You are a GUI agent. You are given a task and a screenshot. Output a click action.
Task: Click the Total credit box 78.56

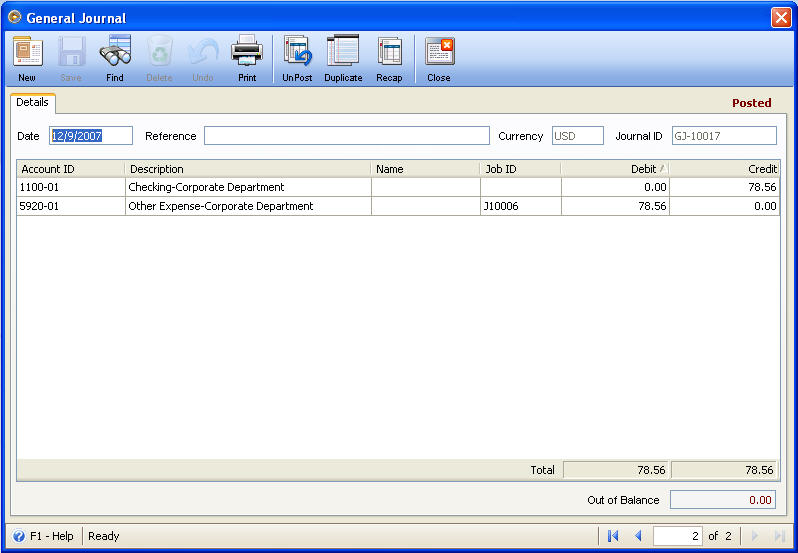point(724,470)
